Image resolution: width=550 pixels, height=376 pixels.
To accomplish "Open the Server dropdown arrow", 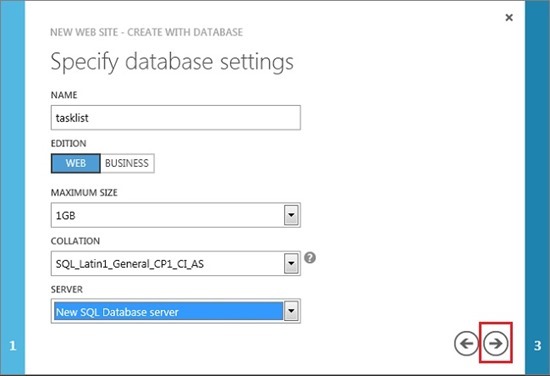I will [x=291, y=311].
